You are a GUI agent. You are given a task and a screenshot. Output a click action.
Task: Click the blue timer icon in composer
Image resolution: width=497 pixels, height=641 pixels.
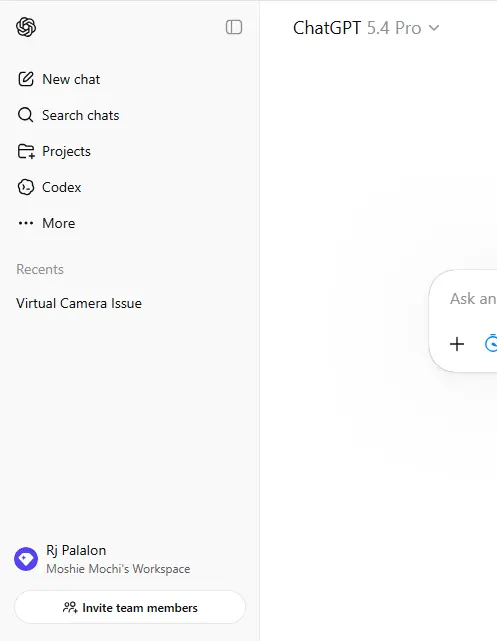(x=491, y=343)
